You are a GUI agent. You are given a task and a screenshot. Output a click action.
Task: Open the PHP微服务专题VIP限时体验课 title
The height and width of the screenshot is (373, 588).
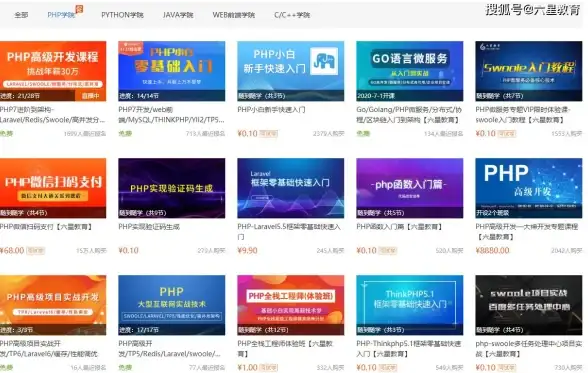pos(523,115)
